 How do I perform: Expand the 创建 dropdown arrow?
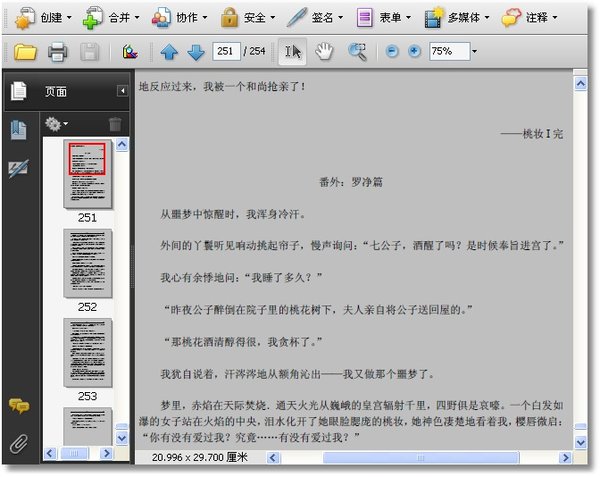(x=69, y=18)
